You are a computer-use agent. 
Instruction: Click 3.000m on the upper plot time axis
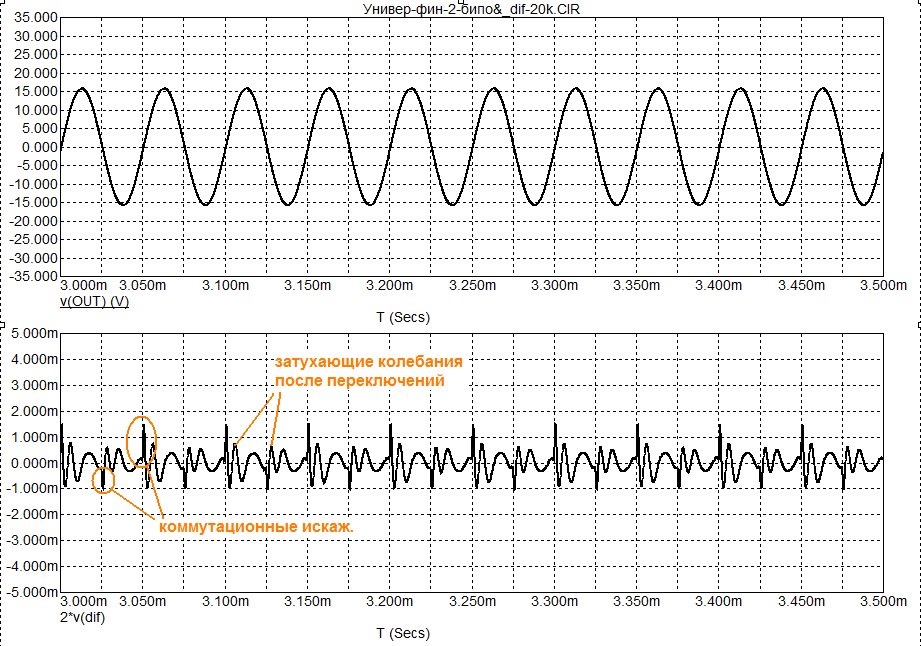[83, 285]
